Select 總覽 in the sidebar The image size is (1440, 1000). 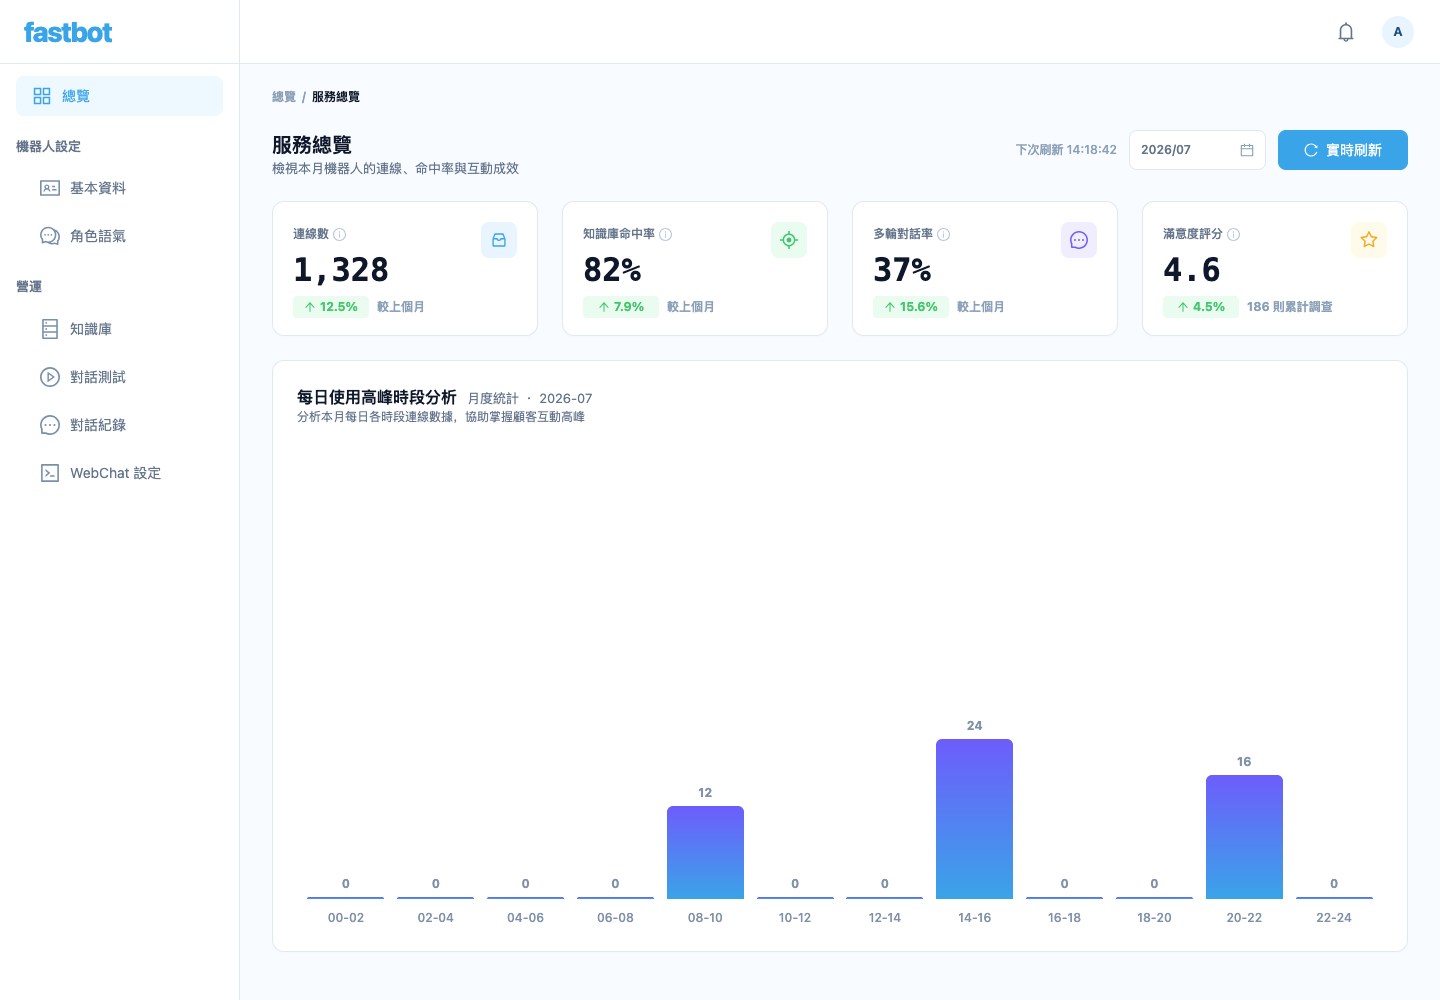(x=119, y=96)
